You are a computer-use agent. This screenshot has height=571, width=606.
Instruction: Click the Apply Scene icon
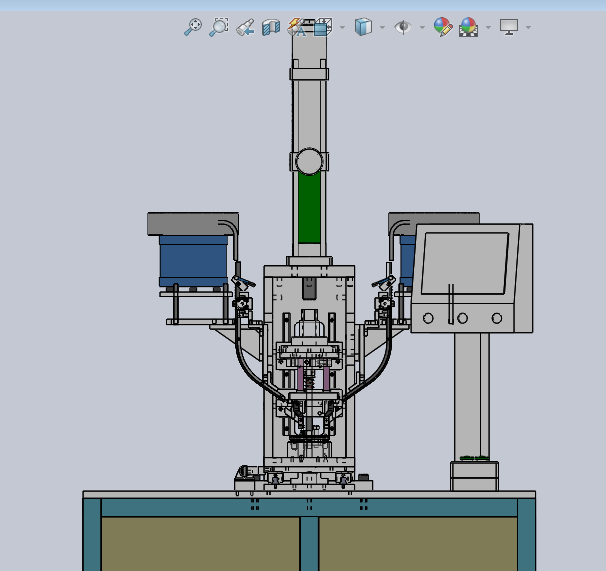(x=468, y=27)
